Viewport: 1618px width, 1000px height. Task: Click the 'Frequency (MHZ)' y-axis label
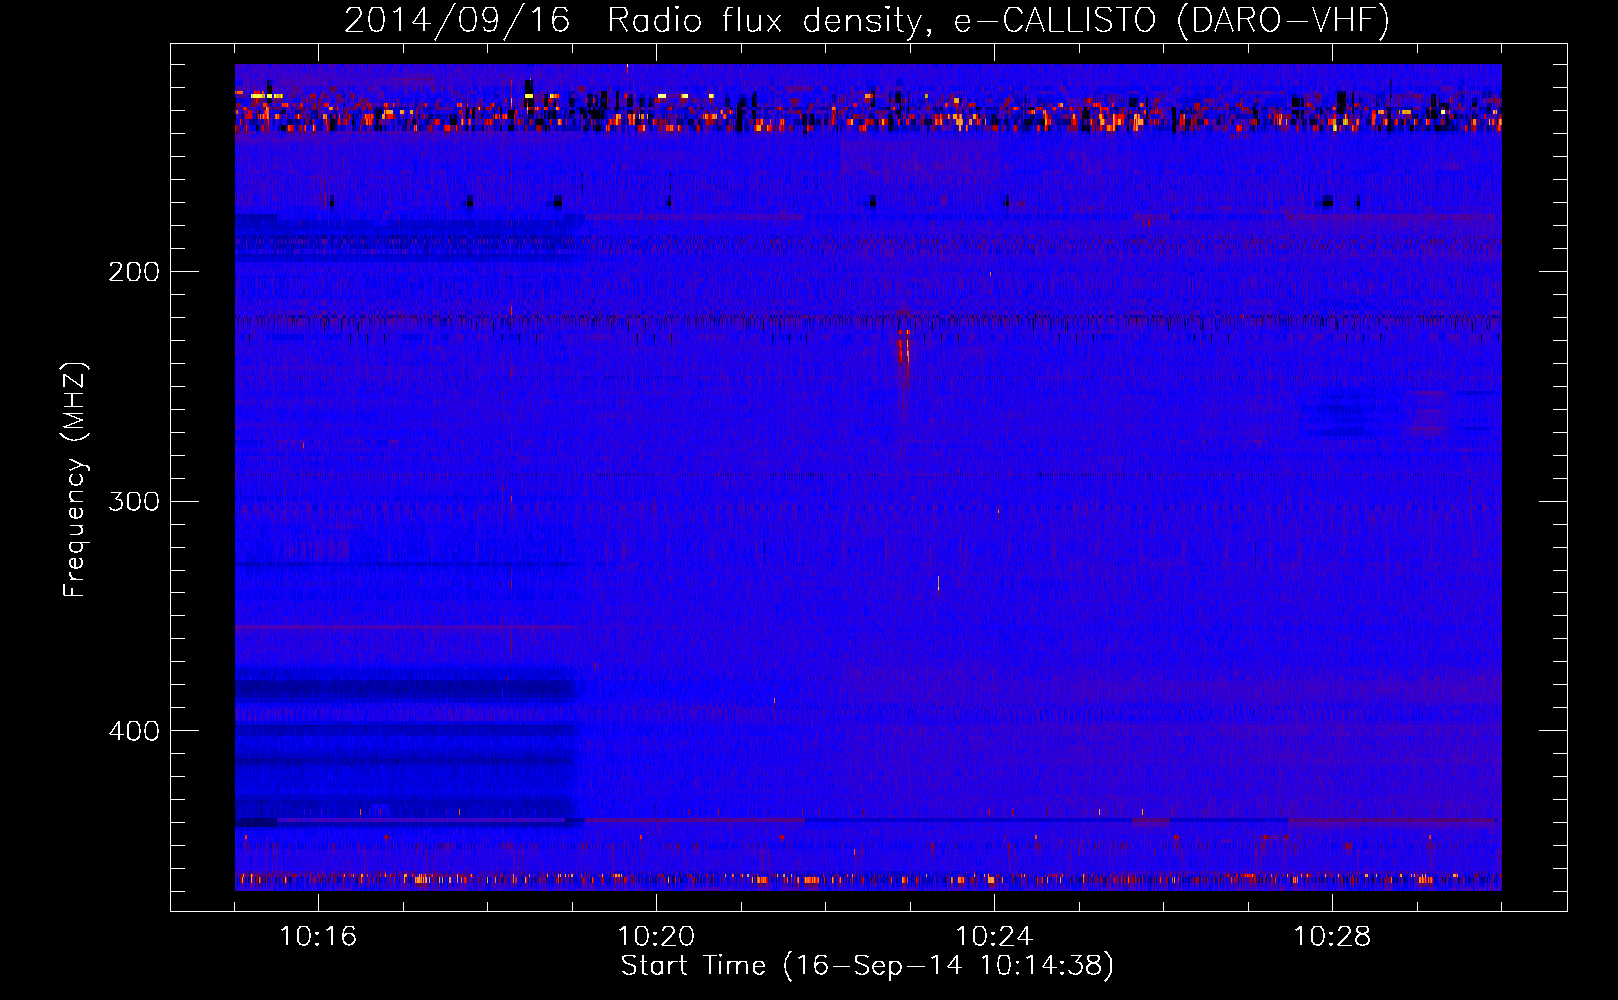click(x=75, y=479)
